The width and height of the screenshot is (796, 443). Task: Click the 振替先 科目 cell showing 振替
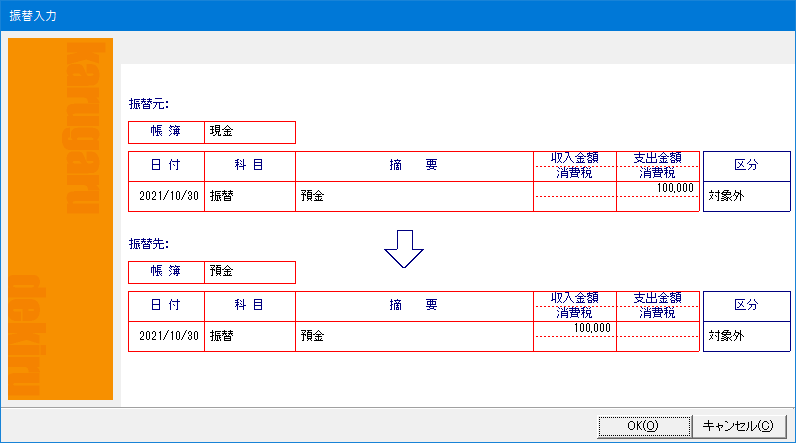pos(250,336)
